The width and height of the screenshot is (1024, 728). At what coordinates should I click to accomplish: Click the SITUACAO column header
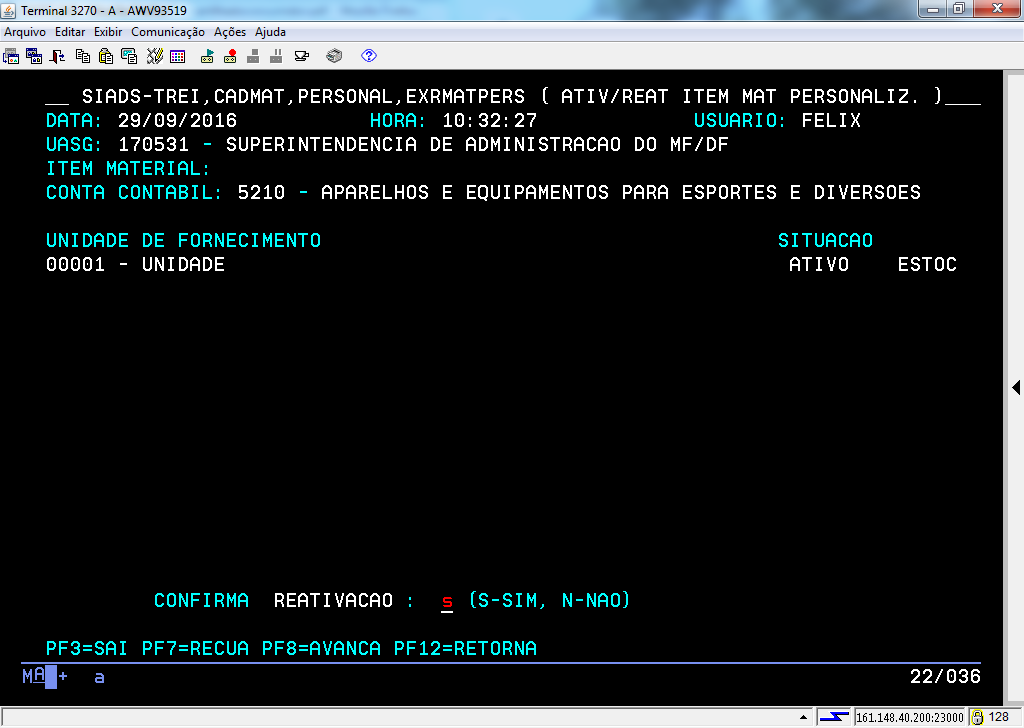pos(825,240)
